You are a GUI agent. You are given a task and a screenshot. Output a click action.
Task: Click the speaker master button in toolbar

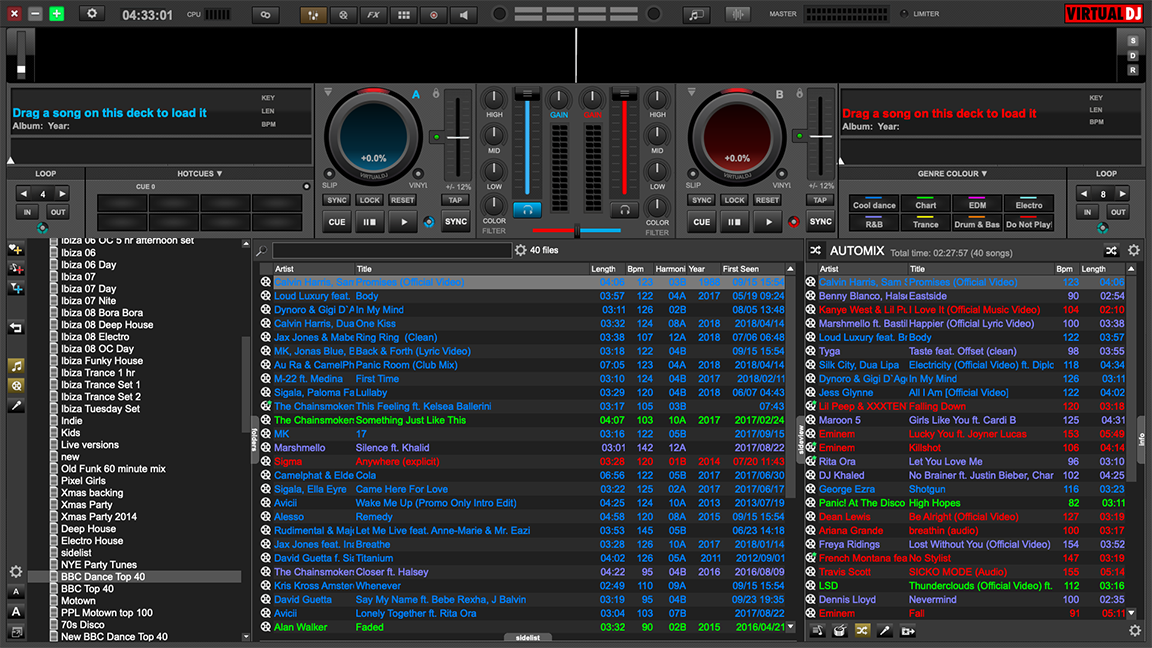tap(464, 15)
